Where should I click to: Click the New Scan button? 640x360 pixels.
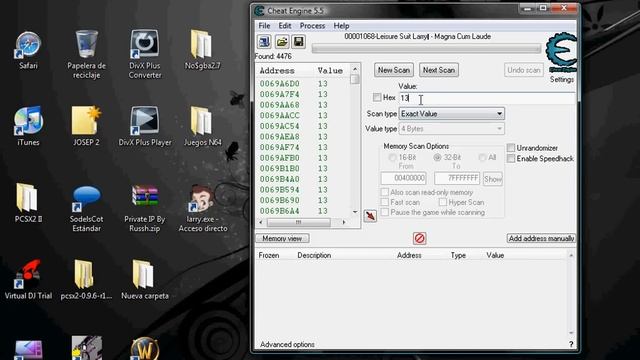[x=393, y=70]
